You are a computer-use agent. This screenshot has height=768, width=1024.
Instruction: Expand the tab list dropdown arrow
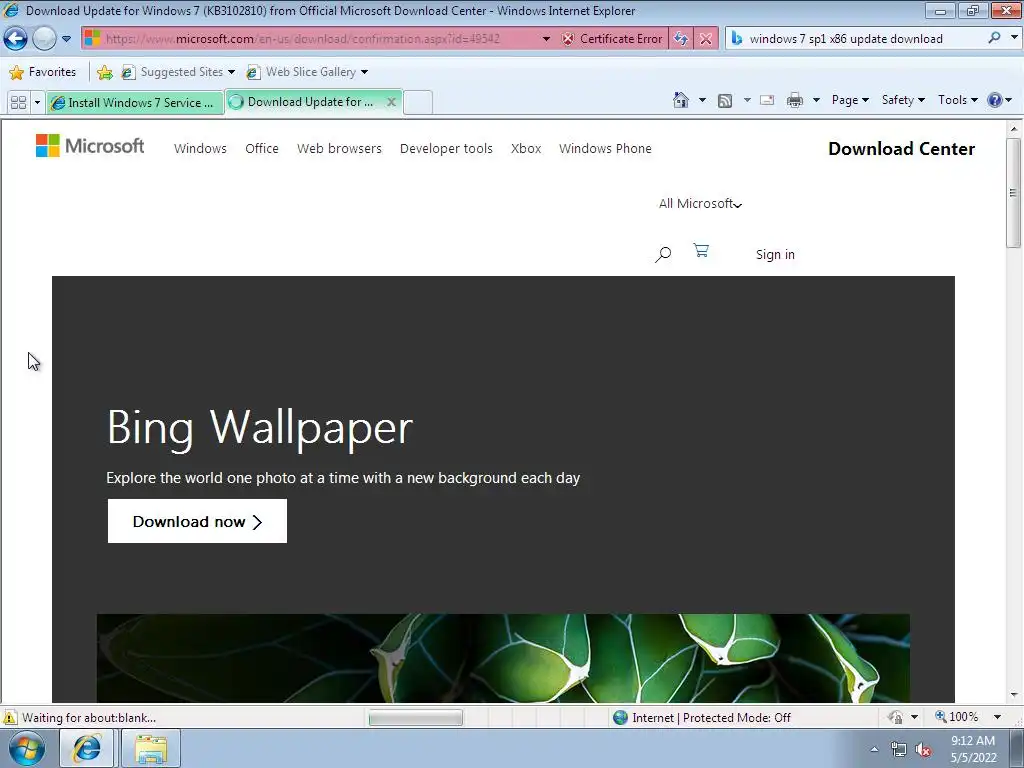(37, 103)
